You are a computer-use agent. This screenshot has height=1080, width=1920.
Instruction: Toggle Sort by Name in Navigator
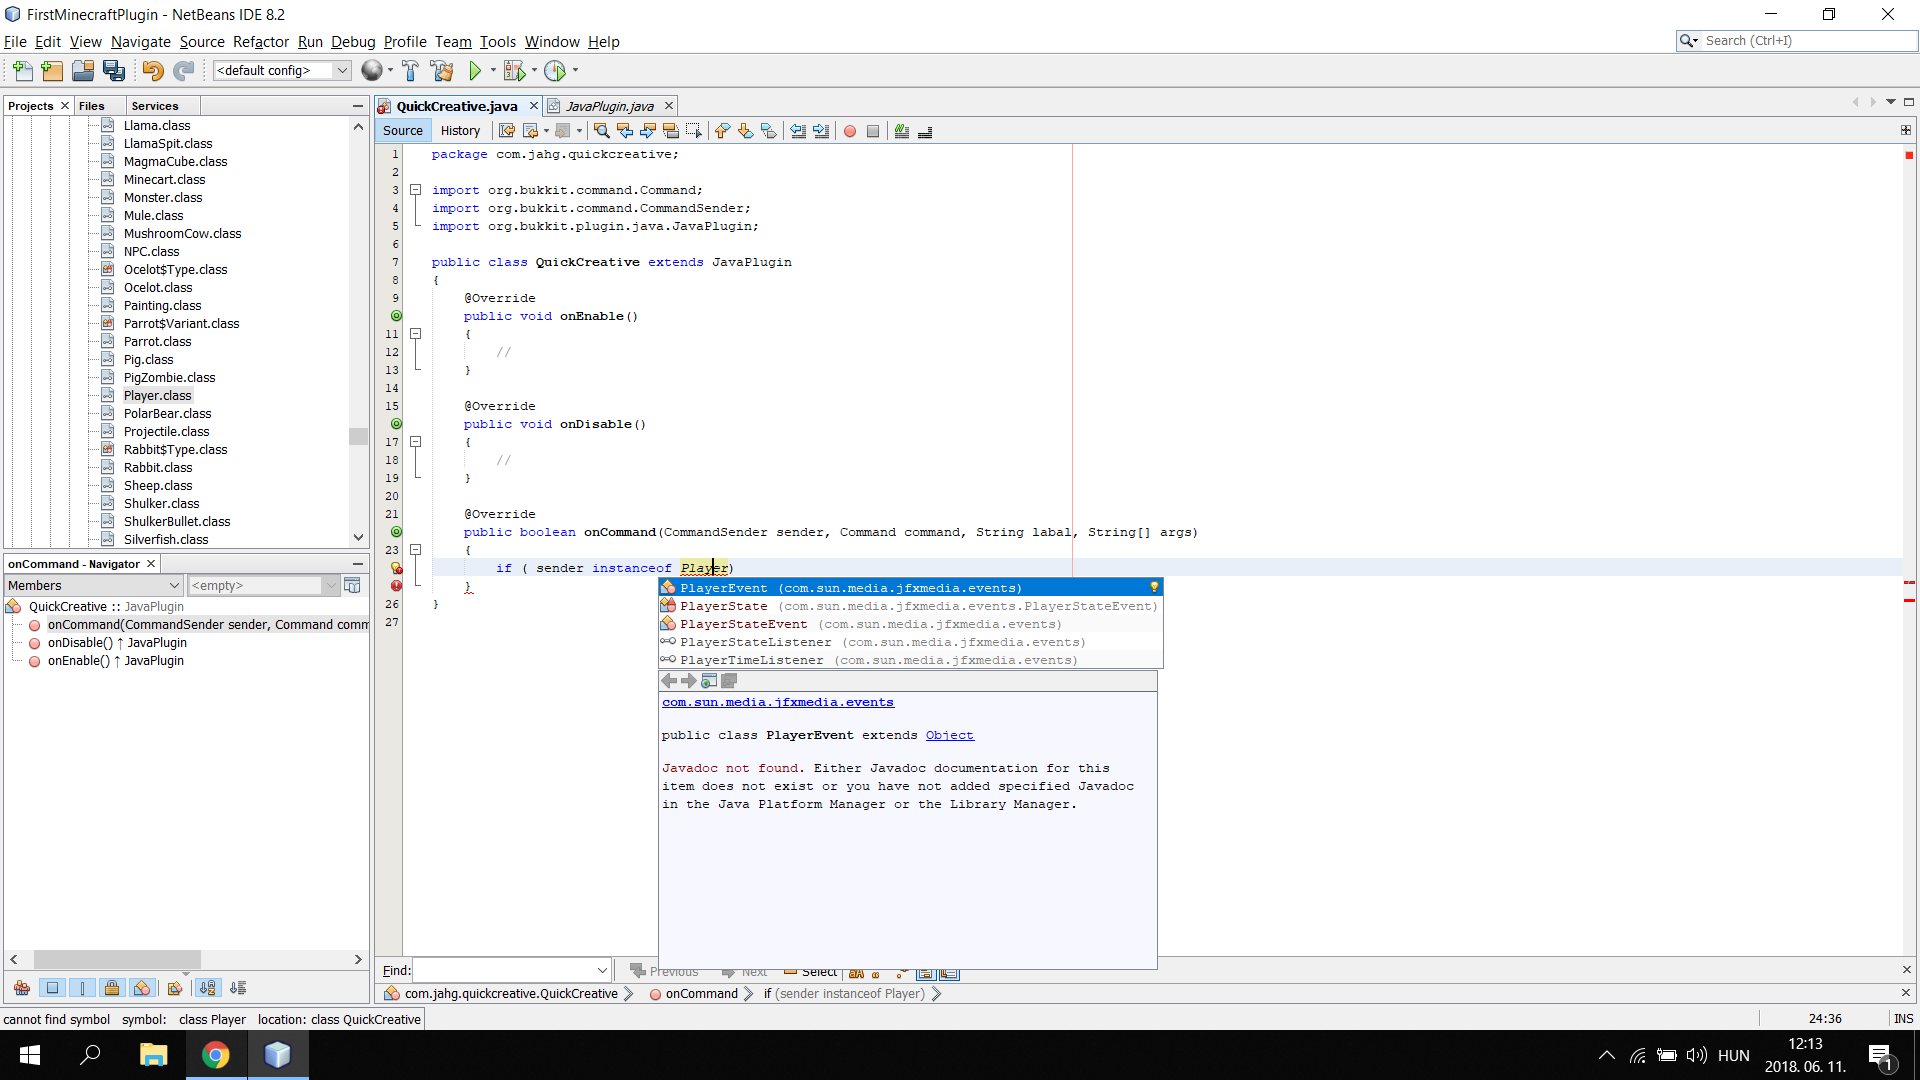coord(207,988)
